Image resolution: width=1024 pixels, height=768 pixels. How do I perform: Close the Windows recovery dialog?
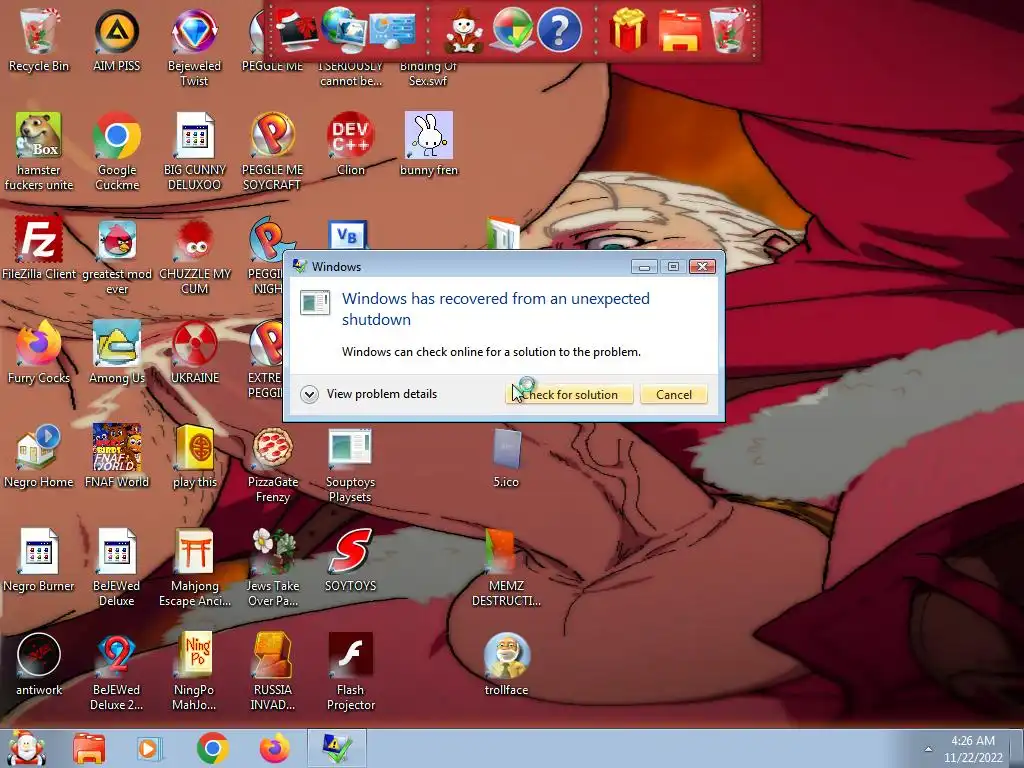[702, 266]
